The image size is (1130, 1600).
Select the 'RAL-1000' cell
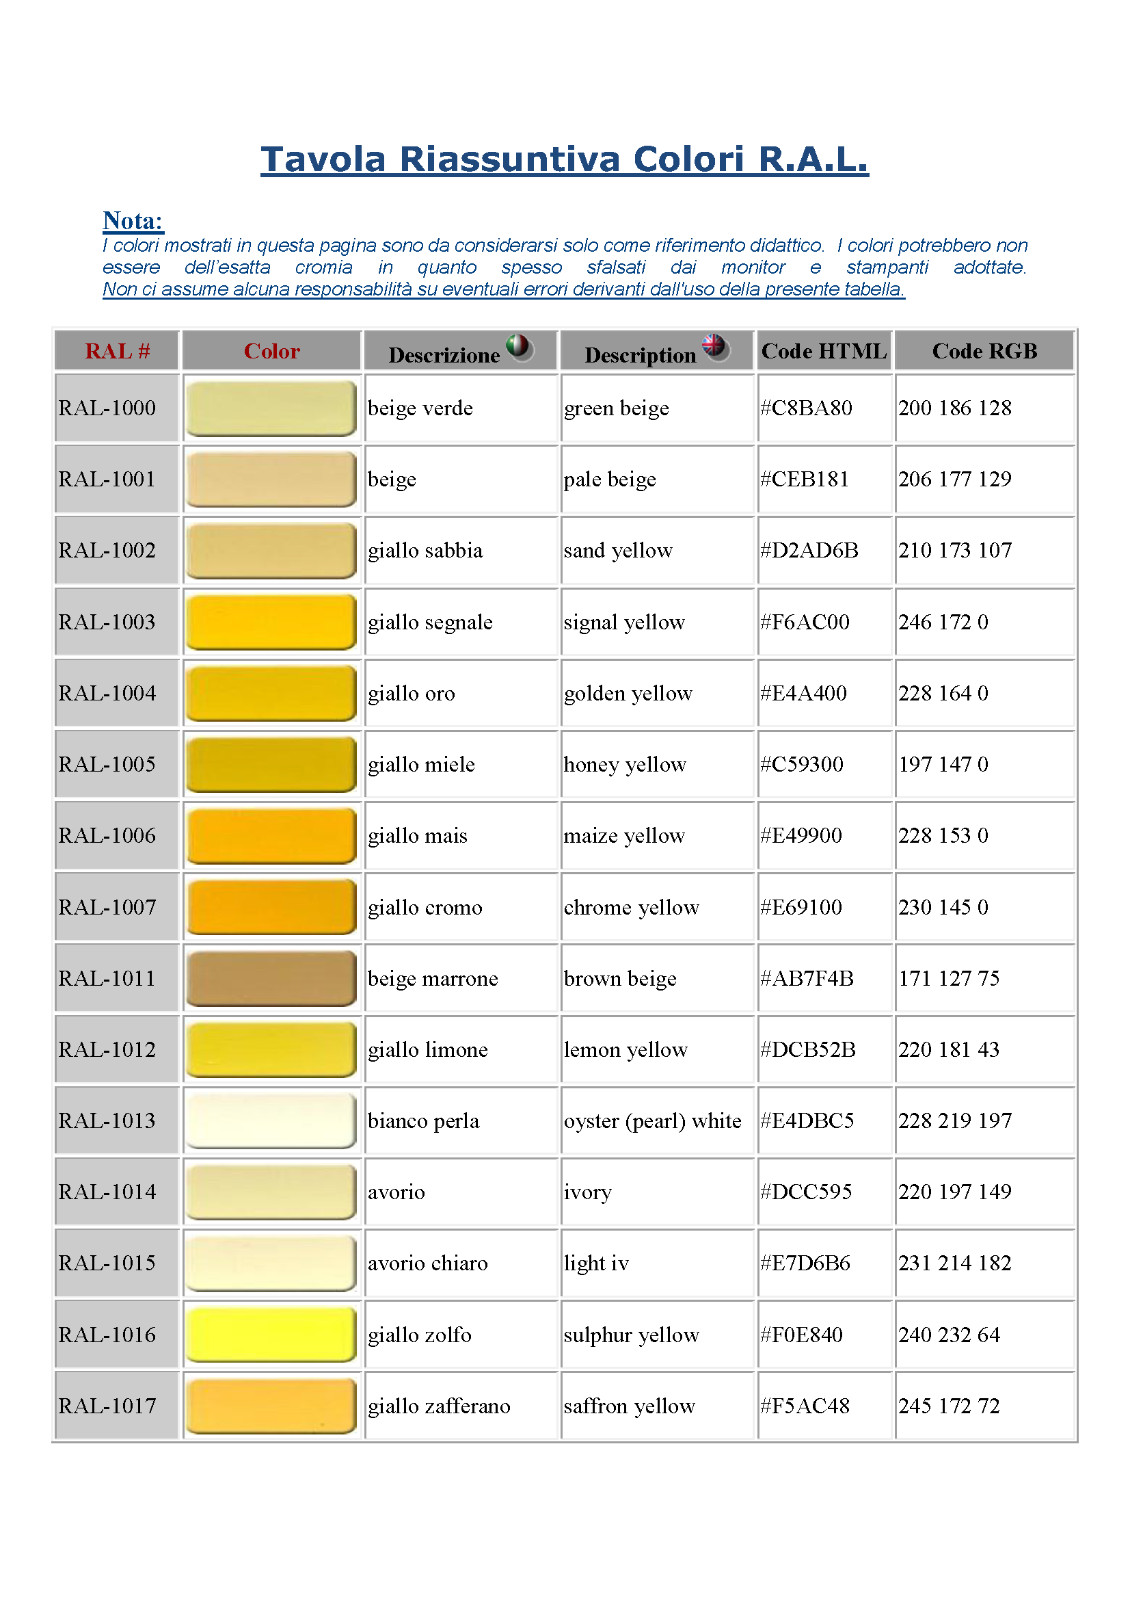point(117,408)
